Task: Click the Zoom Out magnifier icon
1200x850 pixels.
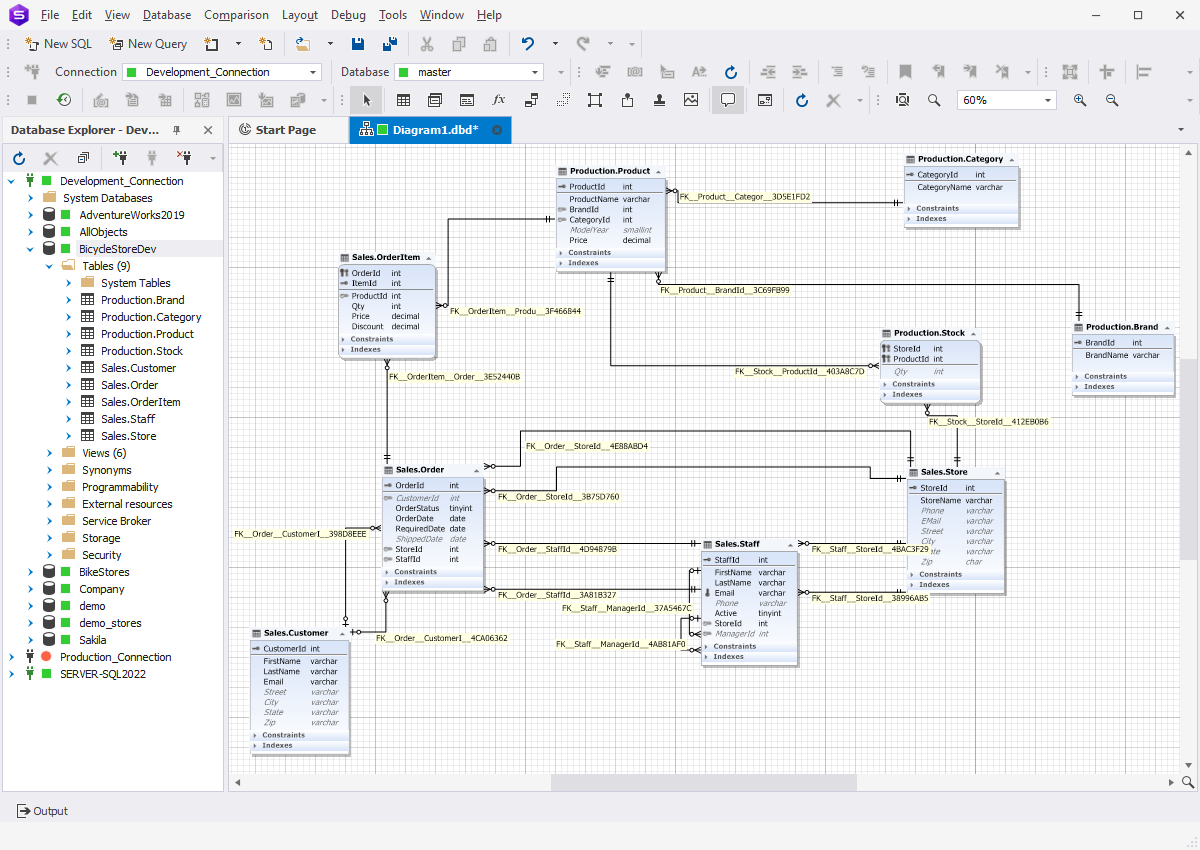Action: (1112, 100)
